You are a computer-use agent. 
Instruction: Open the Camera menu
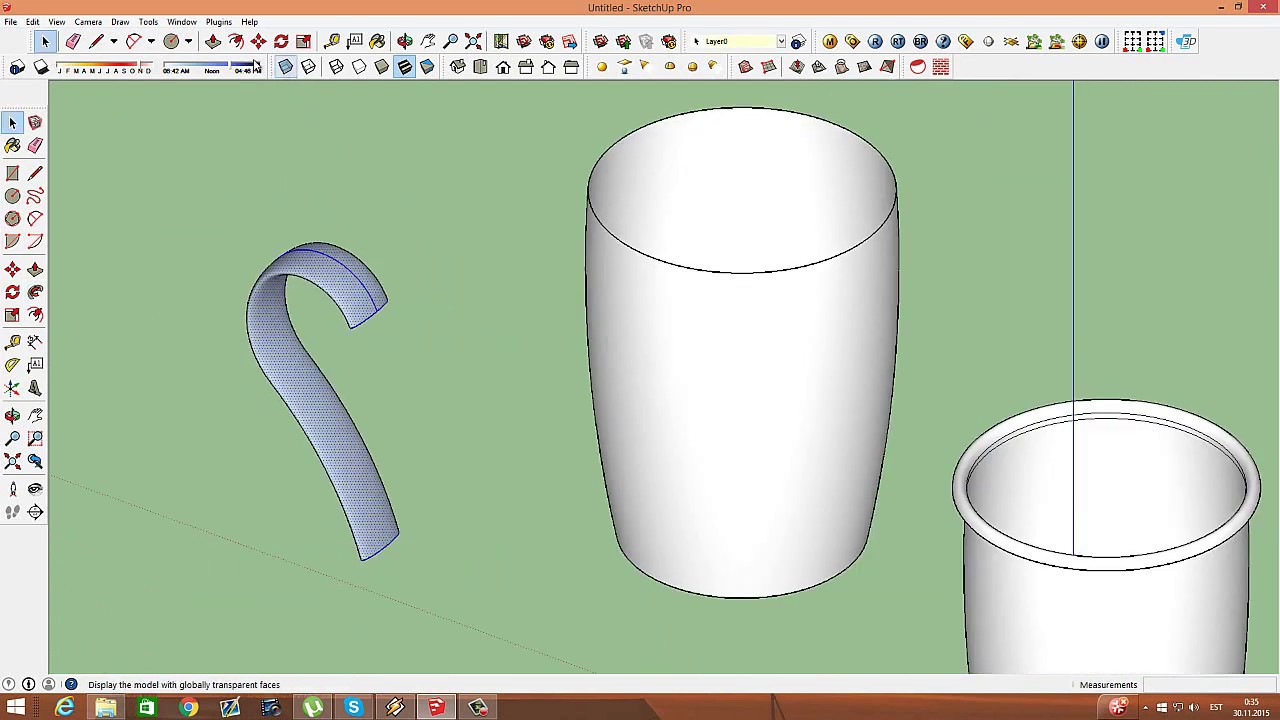[88, 22]
